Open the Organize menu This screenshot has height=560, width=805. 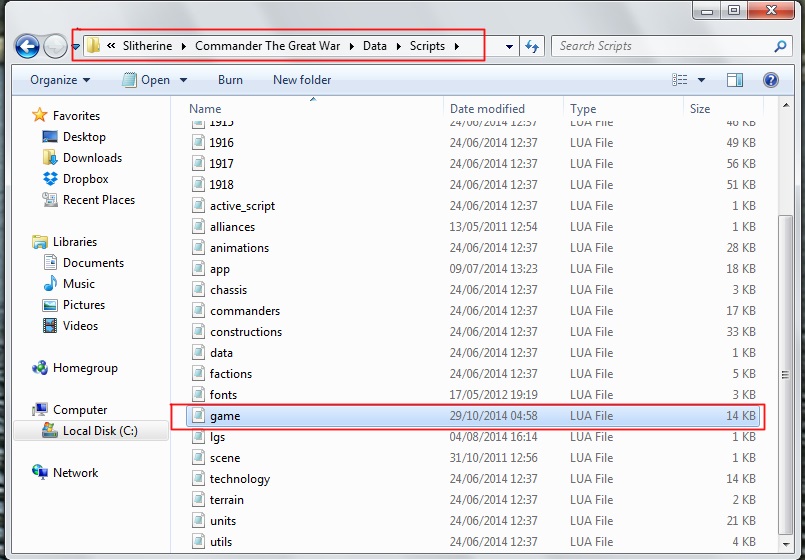[x=60, y=80]
